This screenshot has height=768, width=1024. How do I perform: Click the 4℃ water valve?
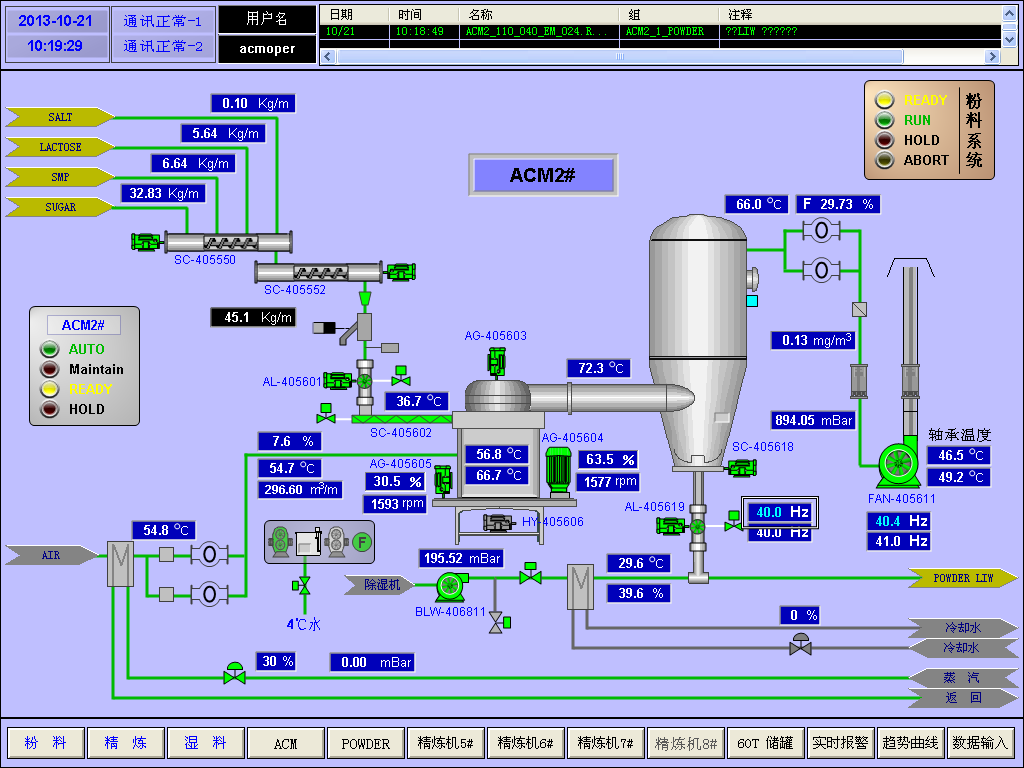(302, 586)
